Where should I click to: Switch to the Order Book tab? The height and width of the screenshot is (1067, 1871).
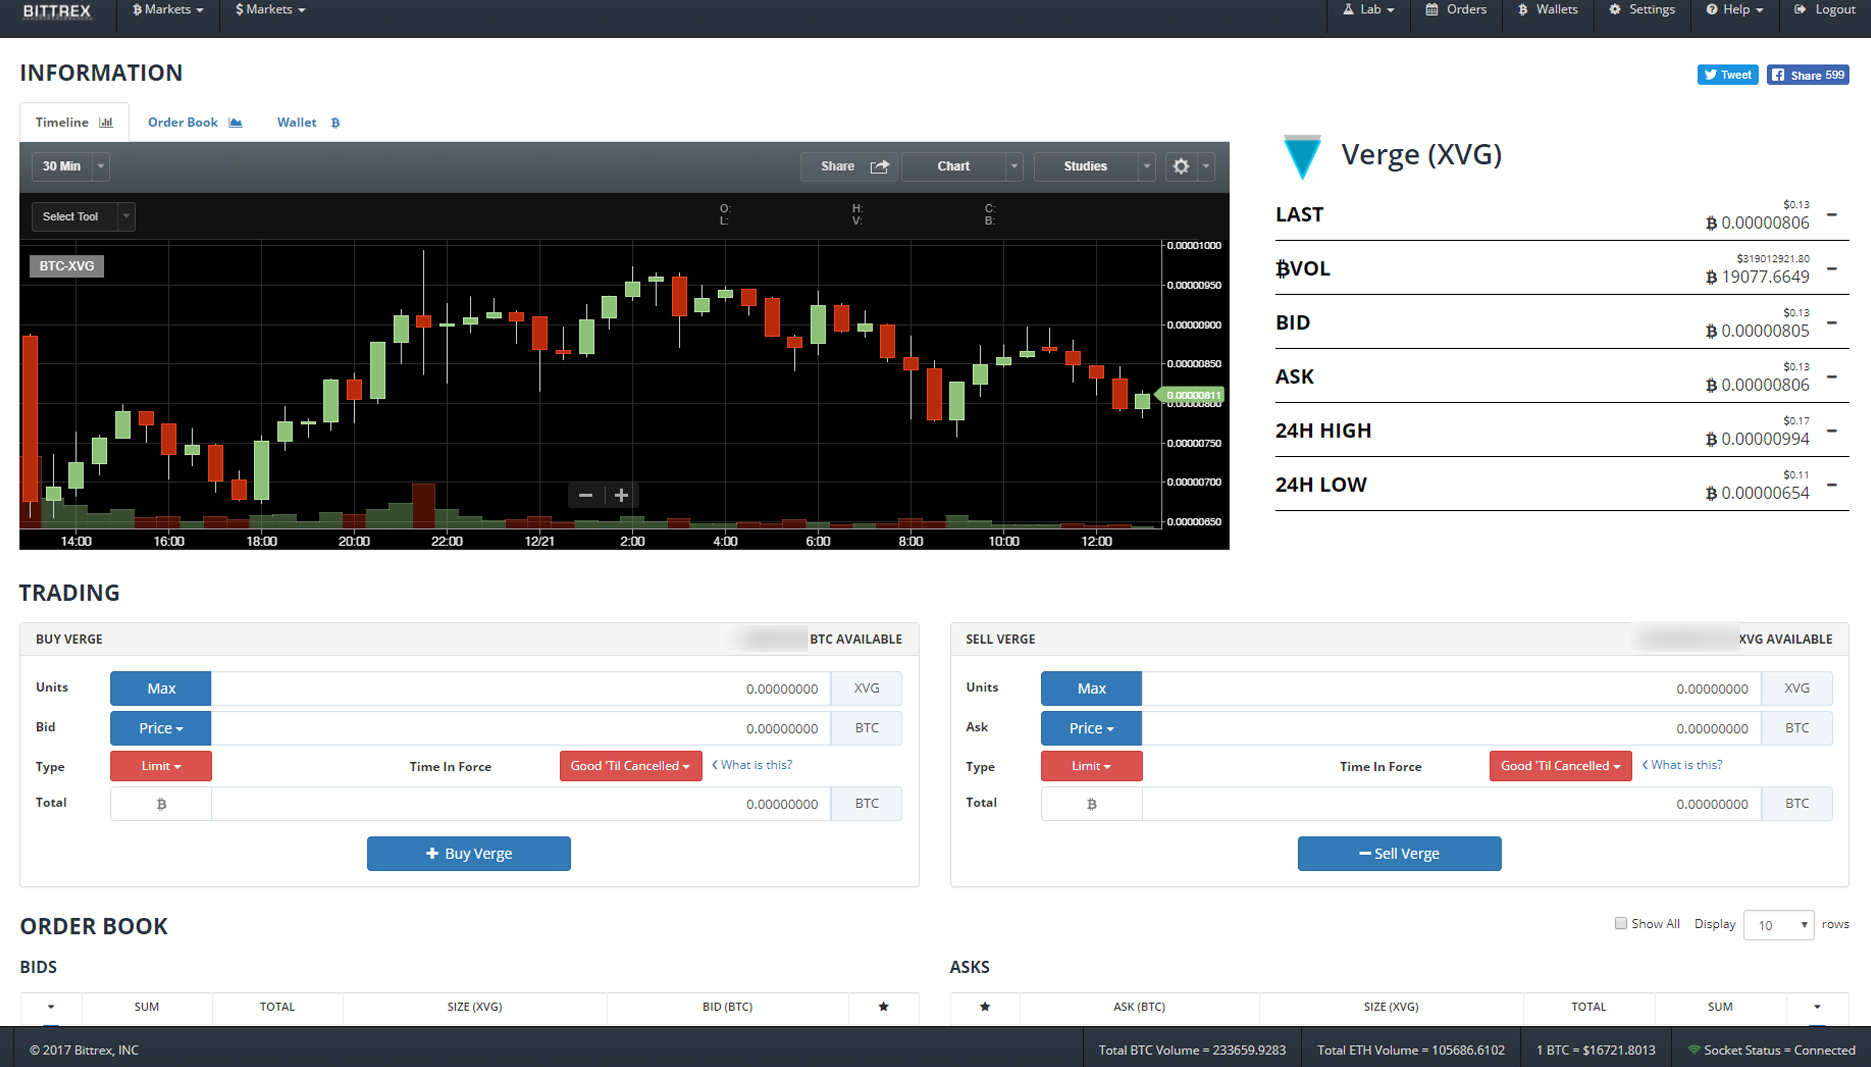(x=195, y=122)
